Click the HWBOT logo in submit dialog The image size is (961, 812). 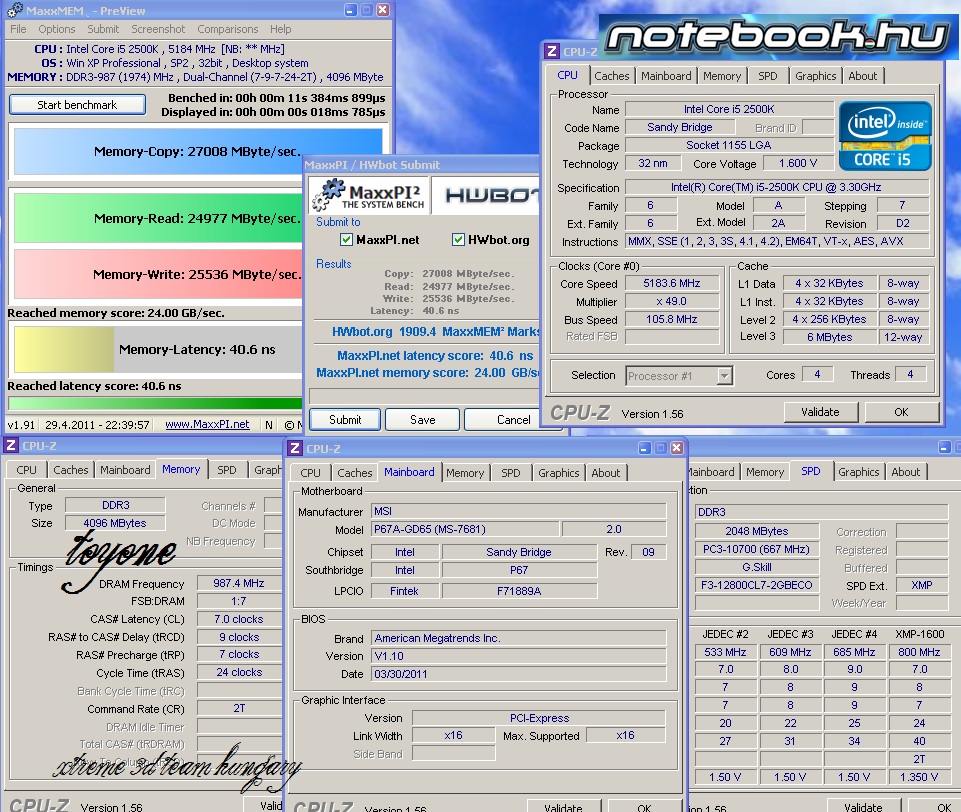click(x=488, y=195)
